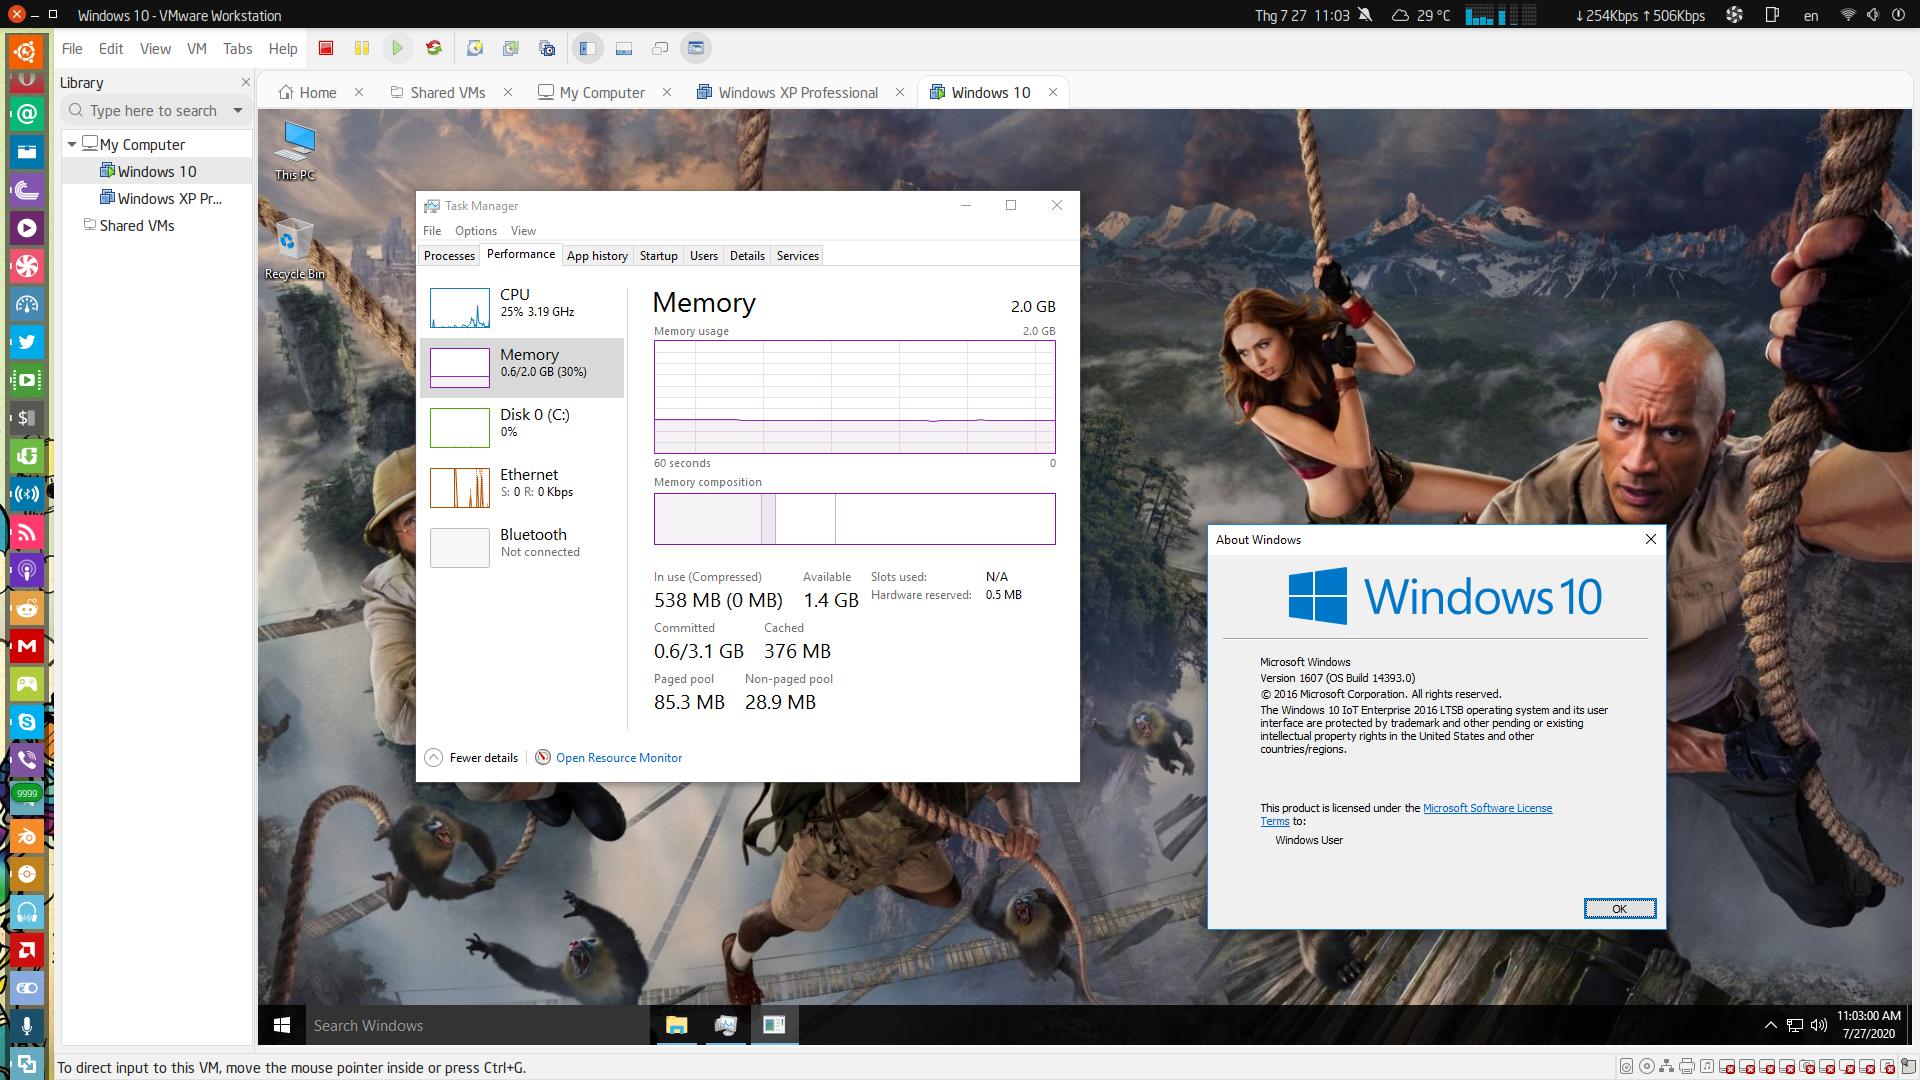The height and width of the screenshot is (1080, 1920).
Task: Close the About Windows dialog
Action: (x=1651, y=539)
